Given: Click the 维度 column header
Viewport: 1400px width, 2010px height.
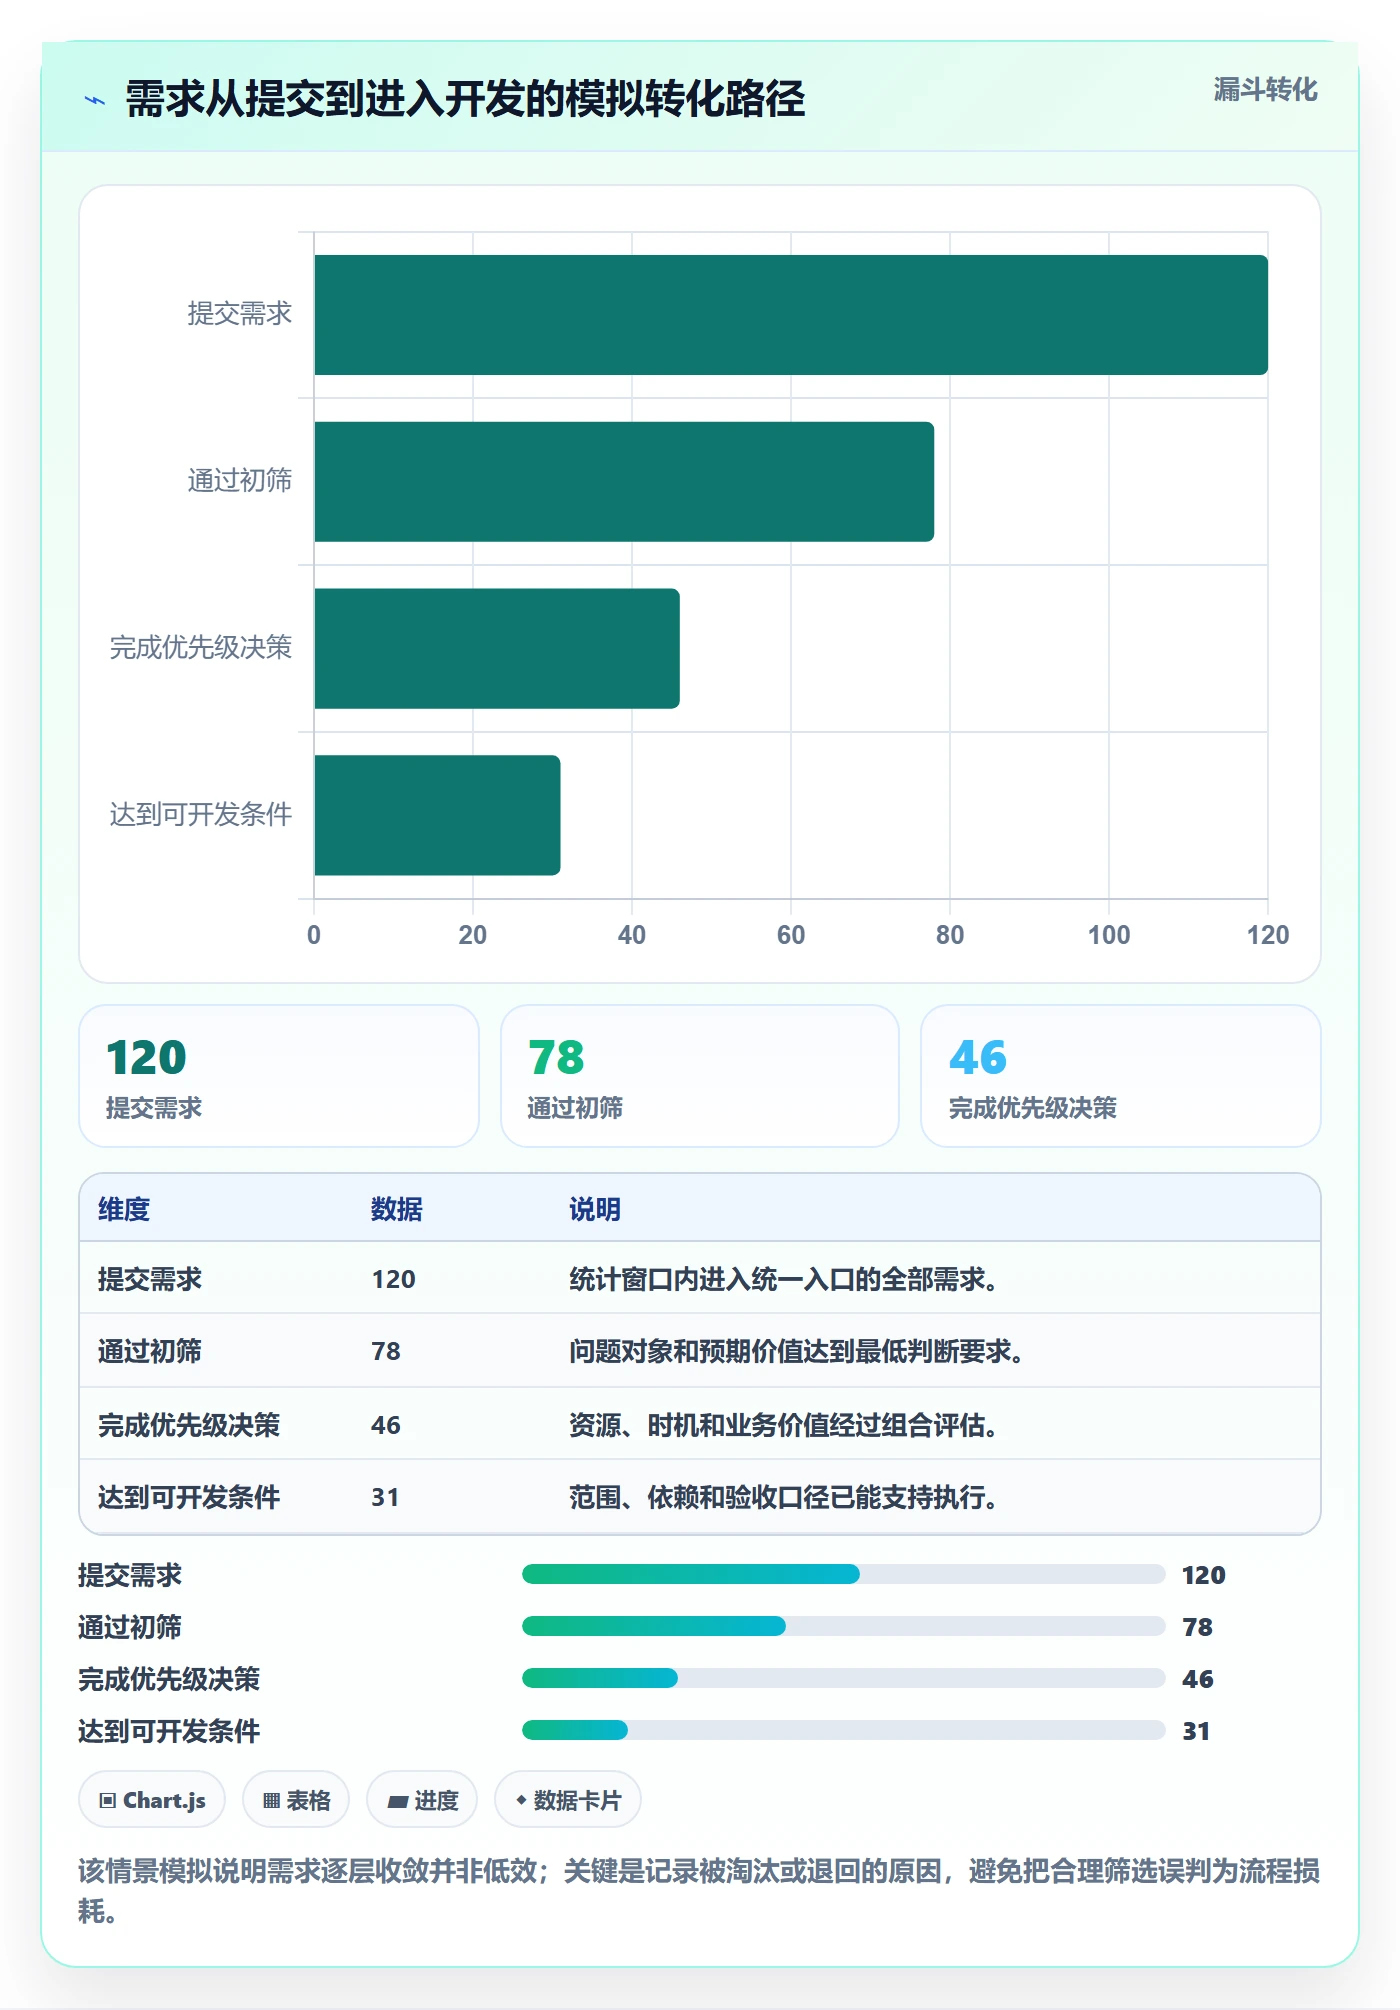Looking at the screenshot, I should coord(124,1209).
